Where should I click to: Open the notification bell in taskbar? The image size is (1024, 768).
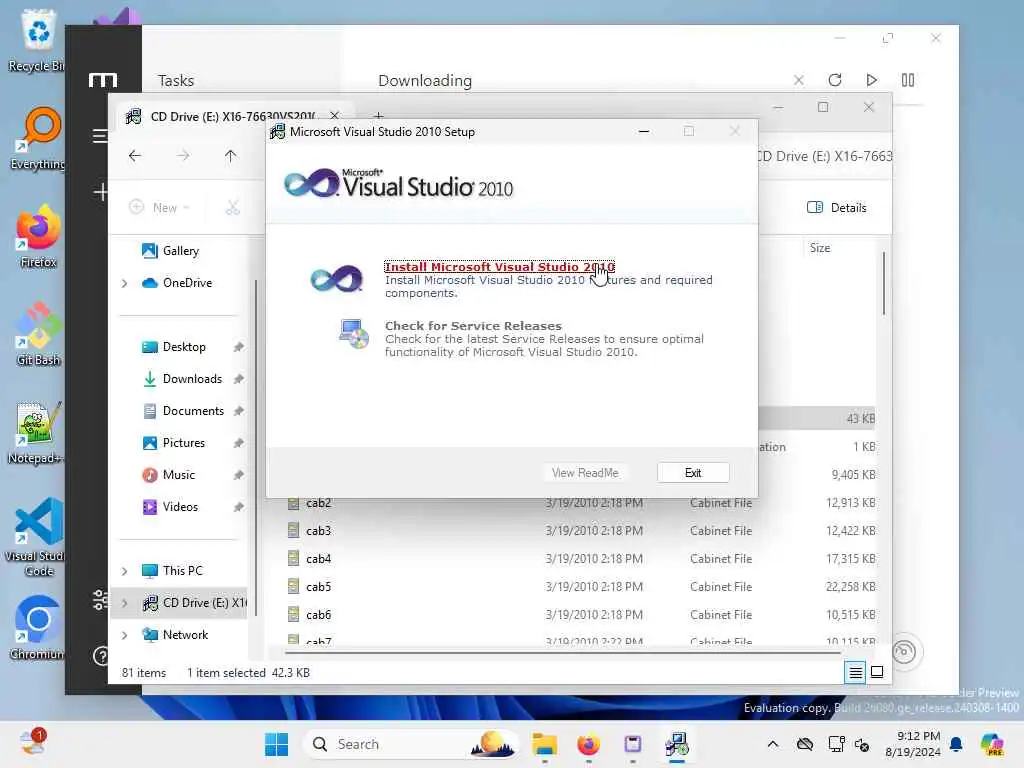click(956, 744)
